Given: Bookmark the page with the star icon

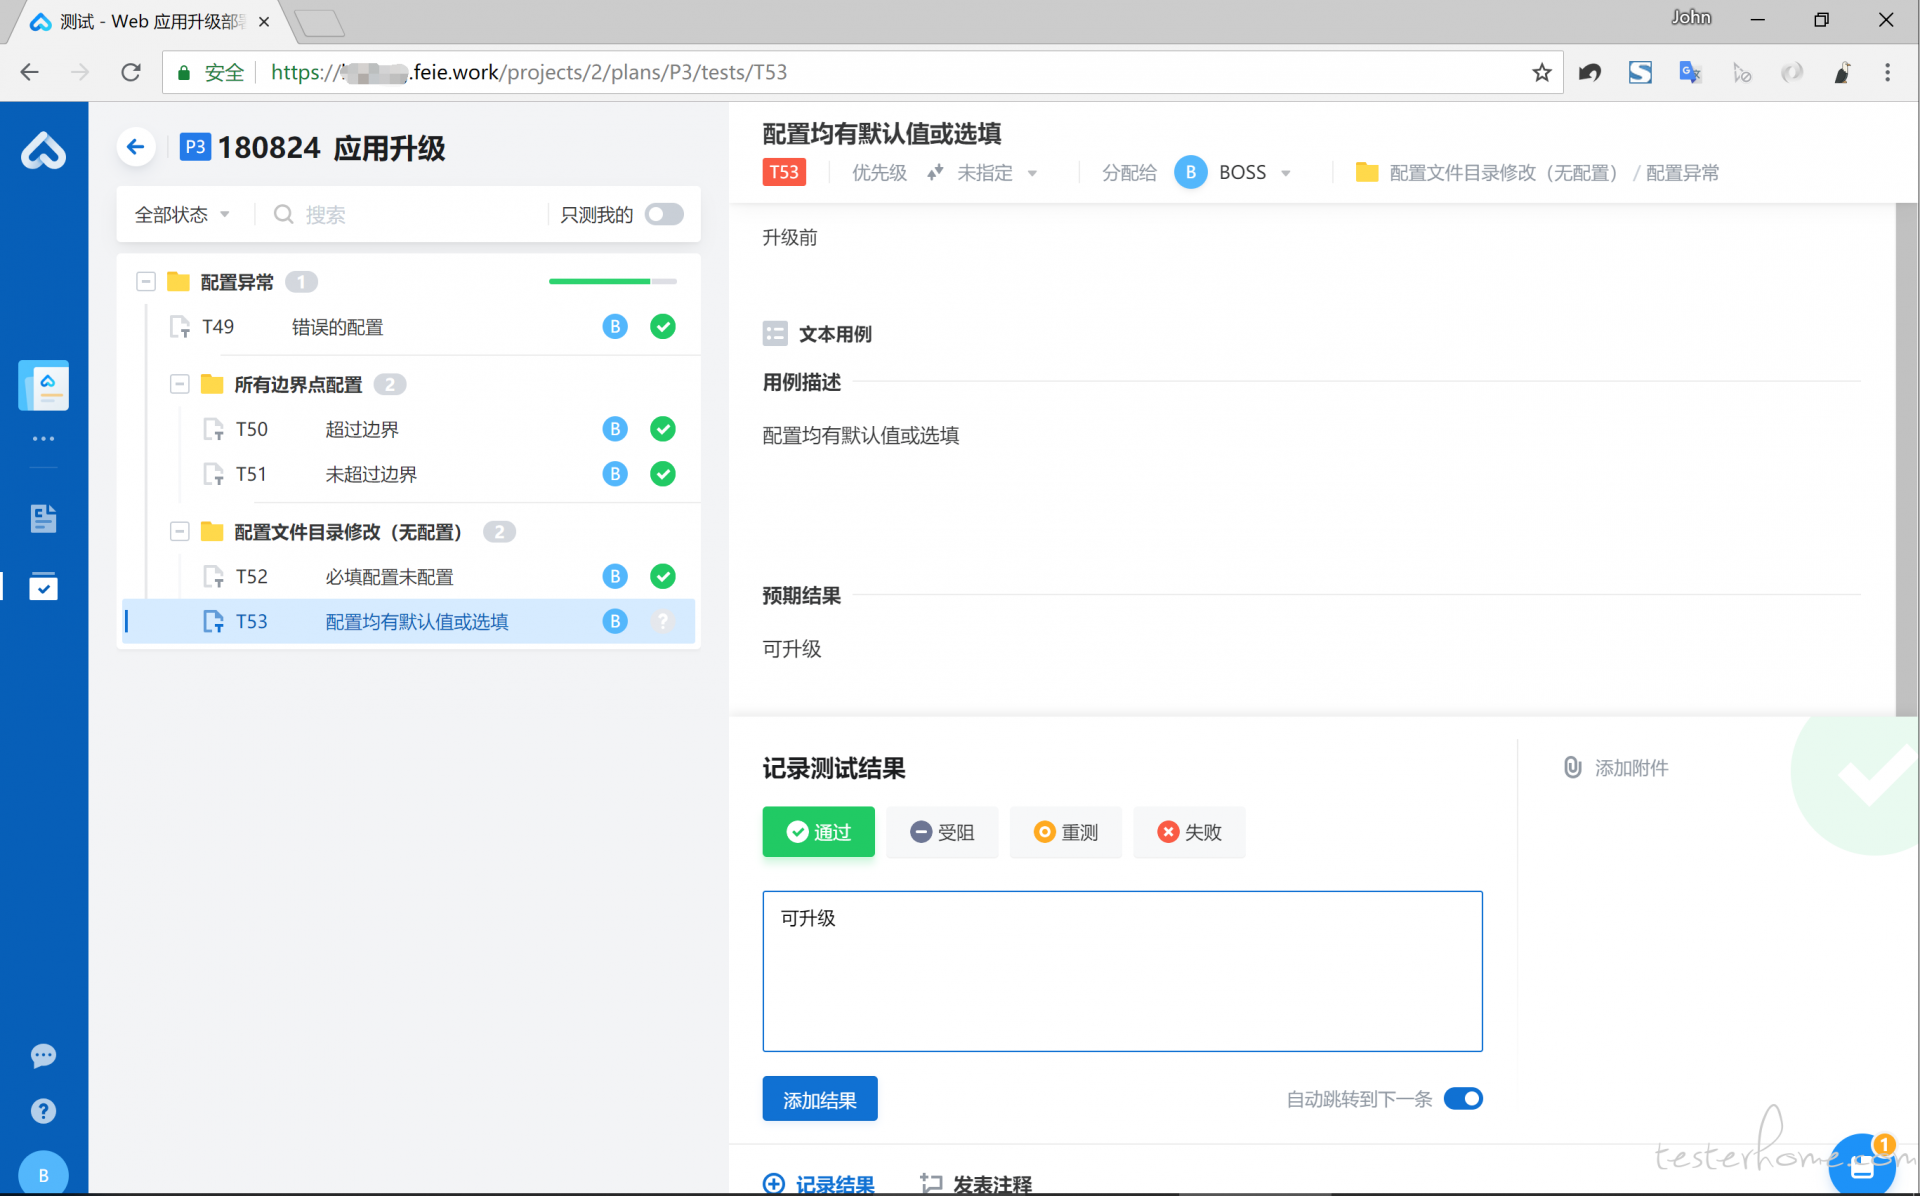Looking at the screenshot, I should click(1541, 72).
